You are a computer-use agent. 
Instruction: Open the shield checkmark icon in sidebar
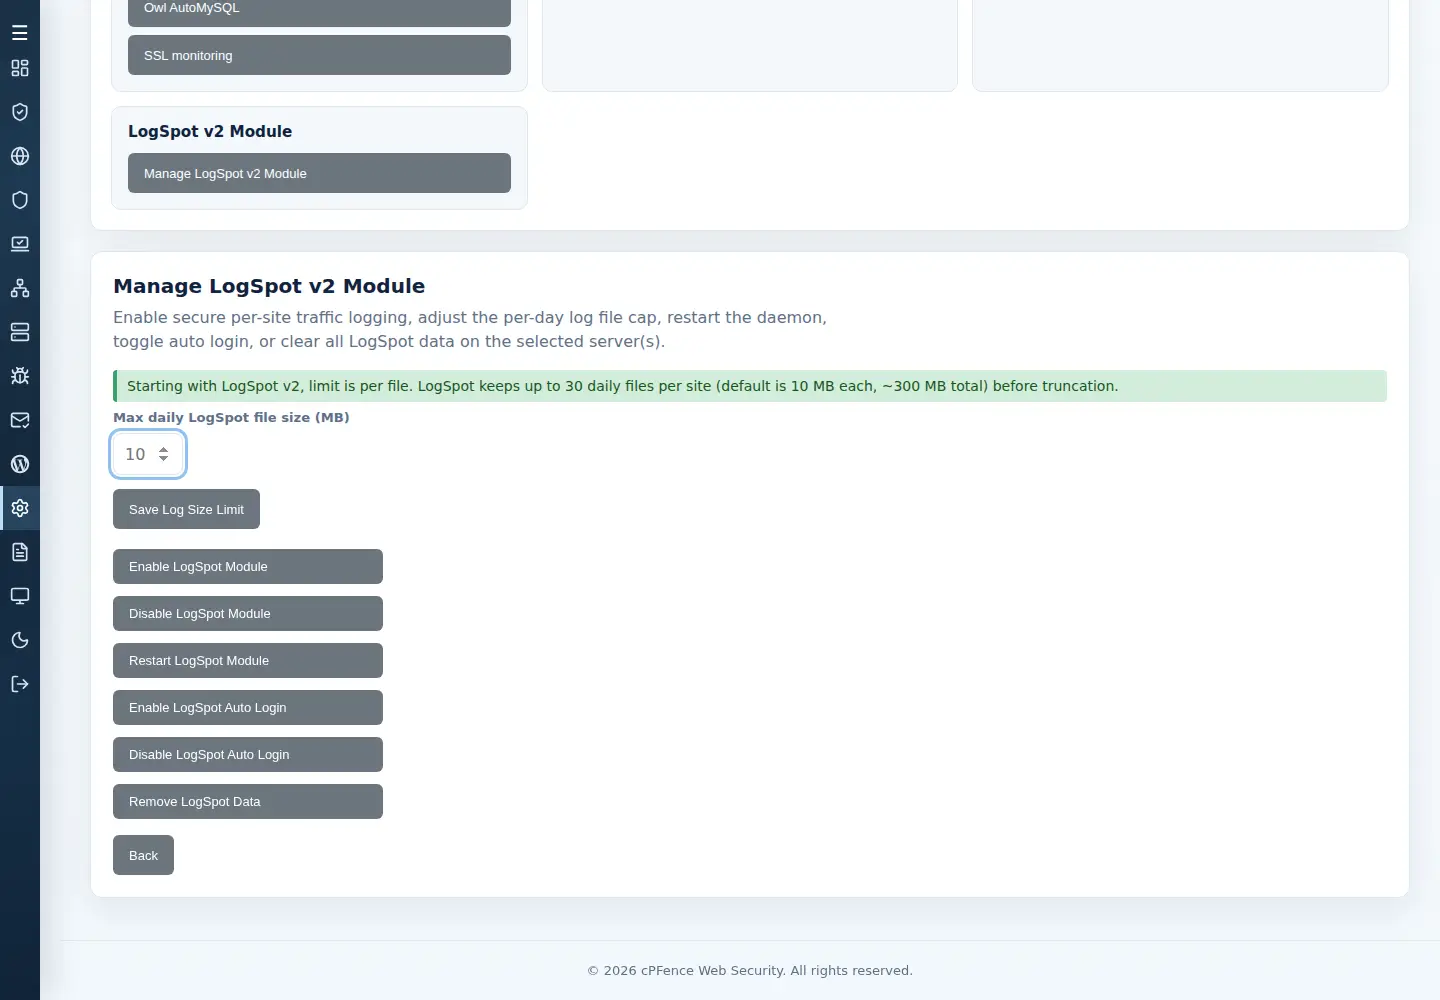pos(20,112)
